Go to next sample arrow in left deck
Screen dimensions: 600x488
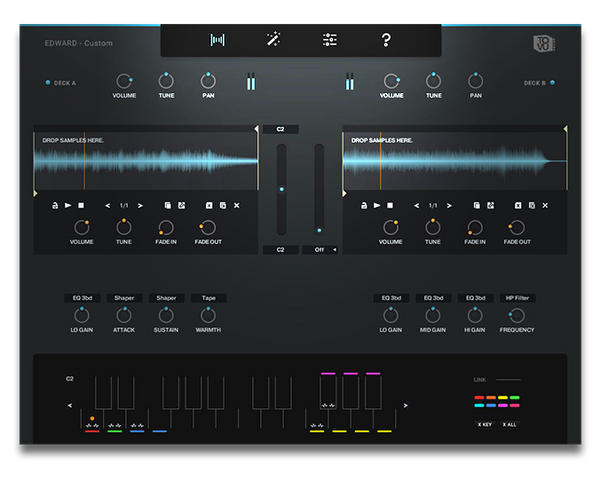pos(140,205)
